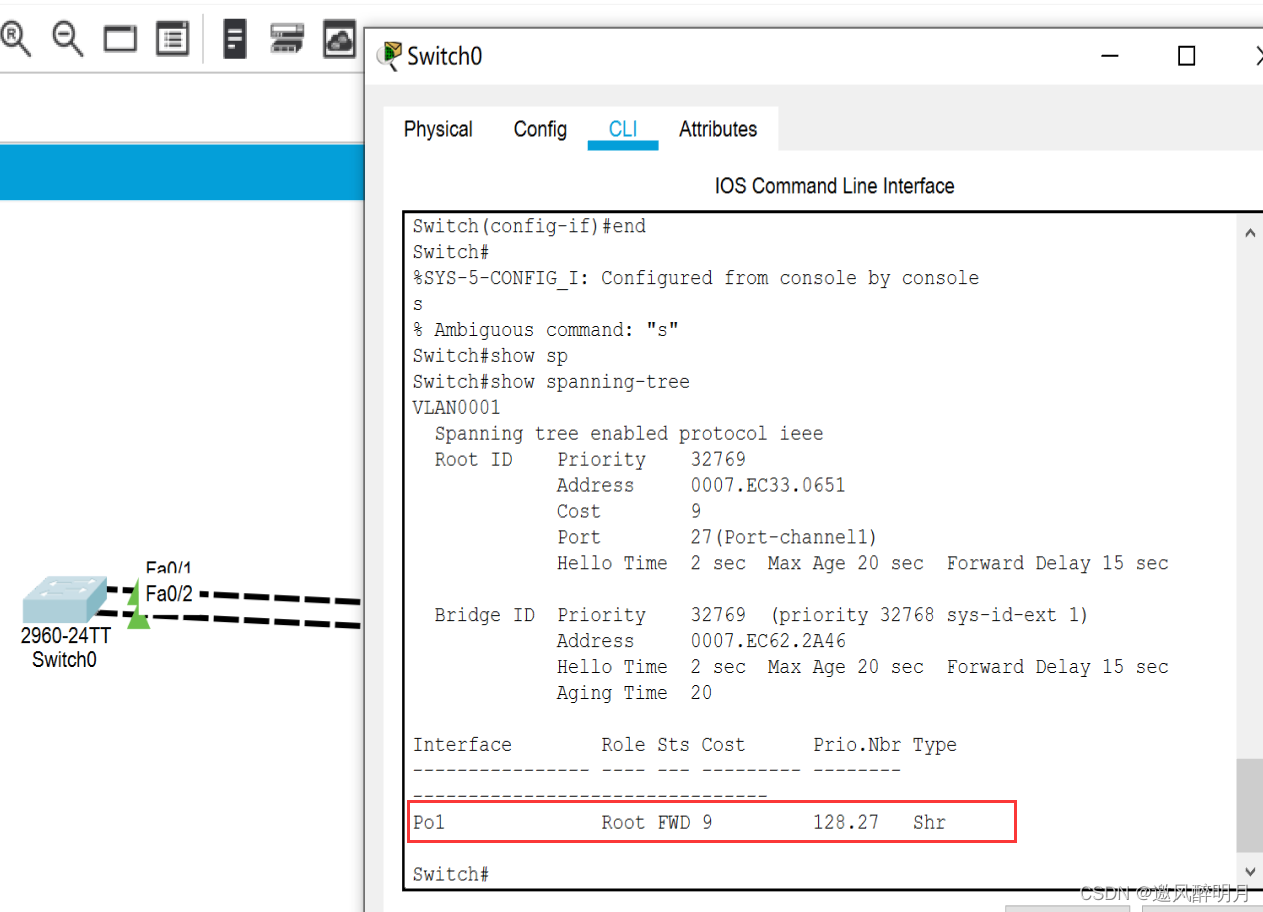Screen dimensions: 1263x912
Task: Click the 27(Port-channel1) port value
Action: pyautogui.click(x=784, y=537)
